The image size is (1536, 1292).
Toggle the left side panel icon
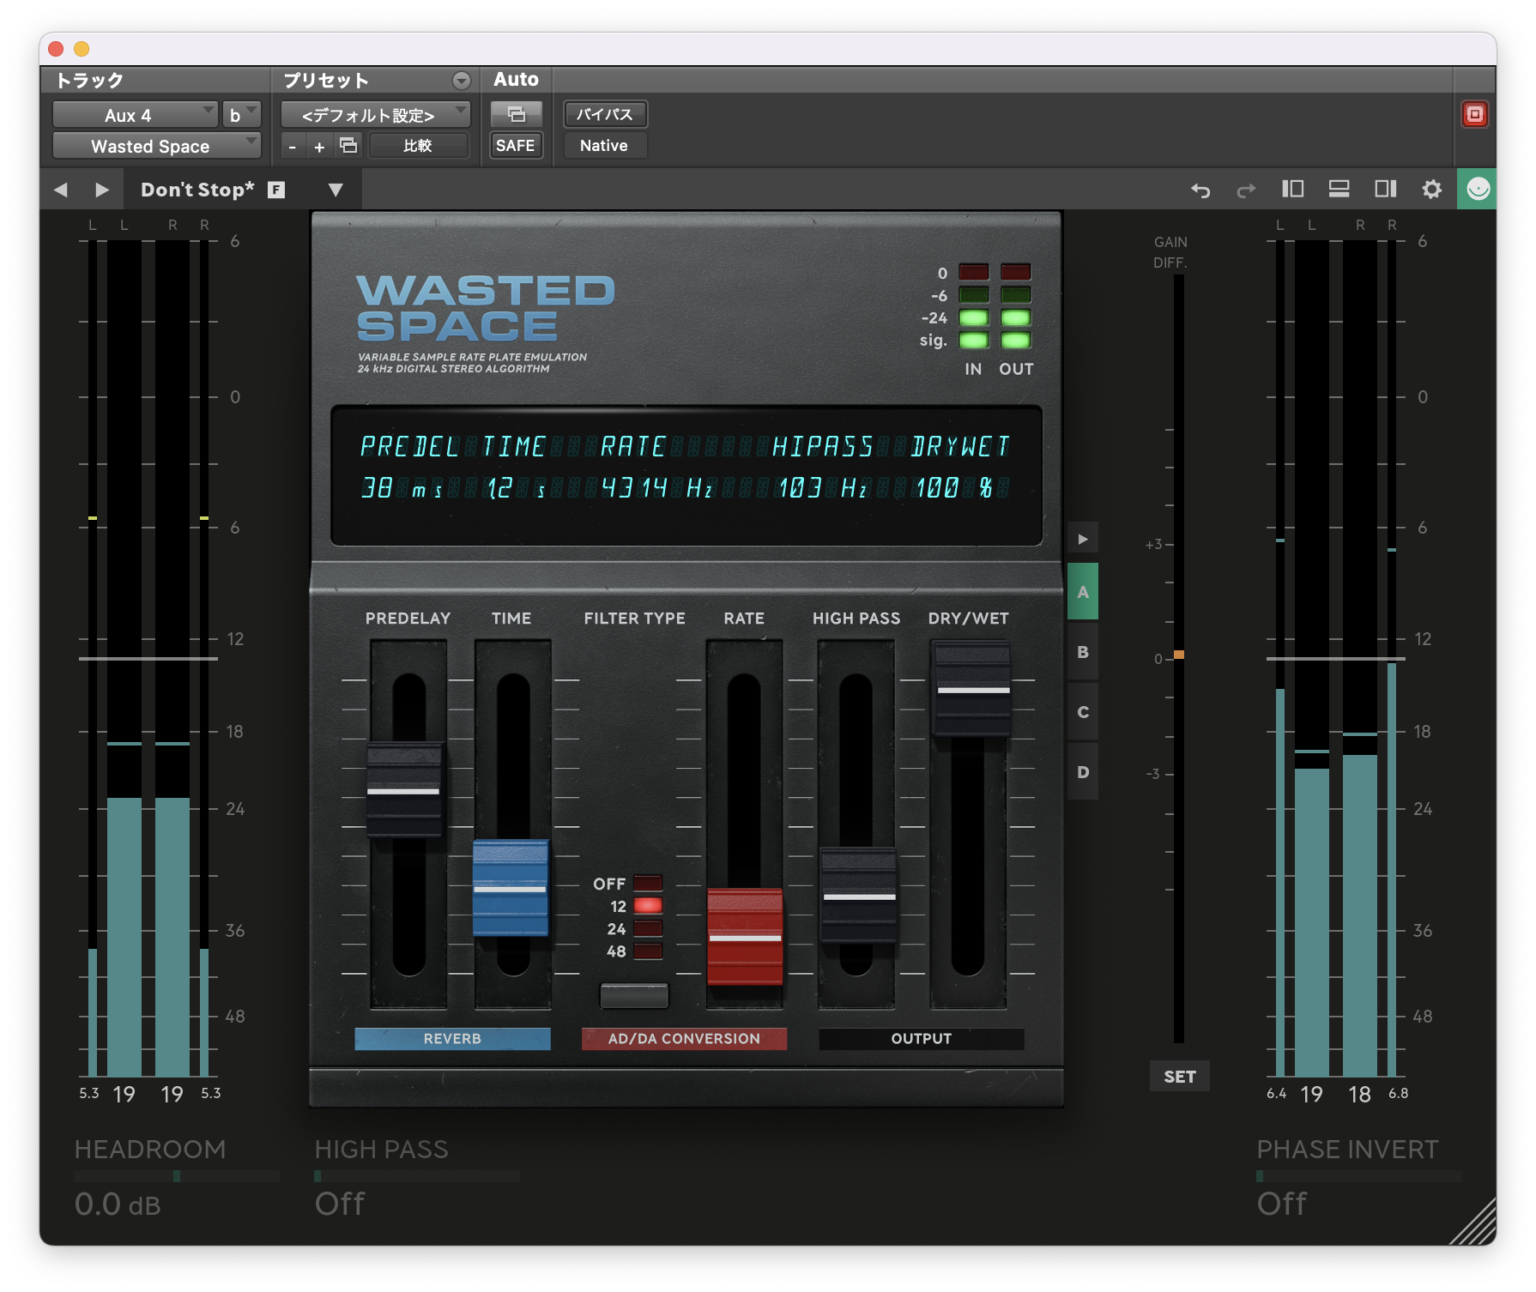pos(1293,189)
